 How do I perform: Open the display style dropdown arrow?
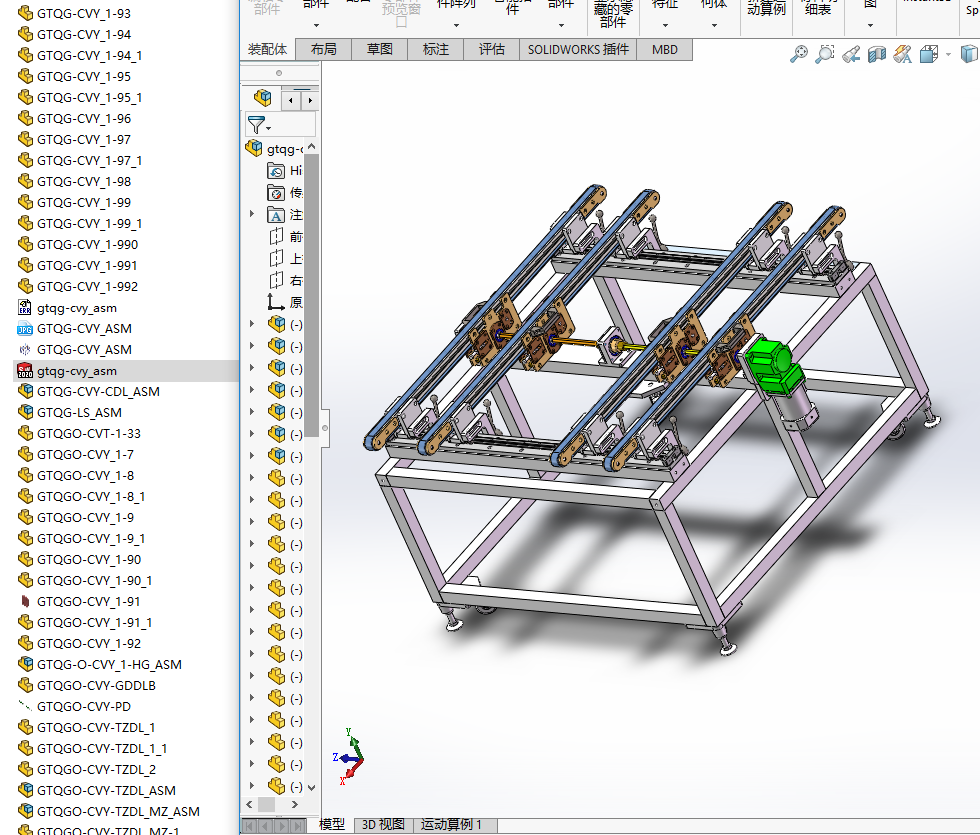pyautogui.click(x=948, y=55)
